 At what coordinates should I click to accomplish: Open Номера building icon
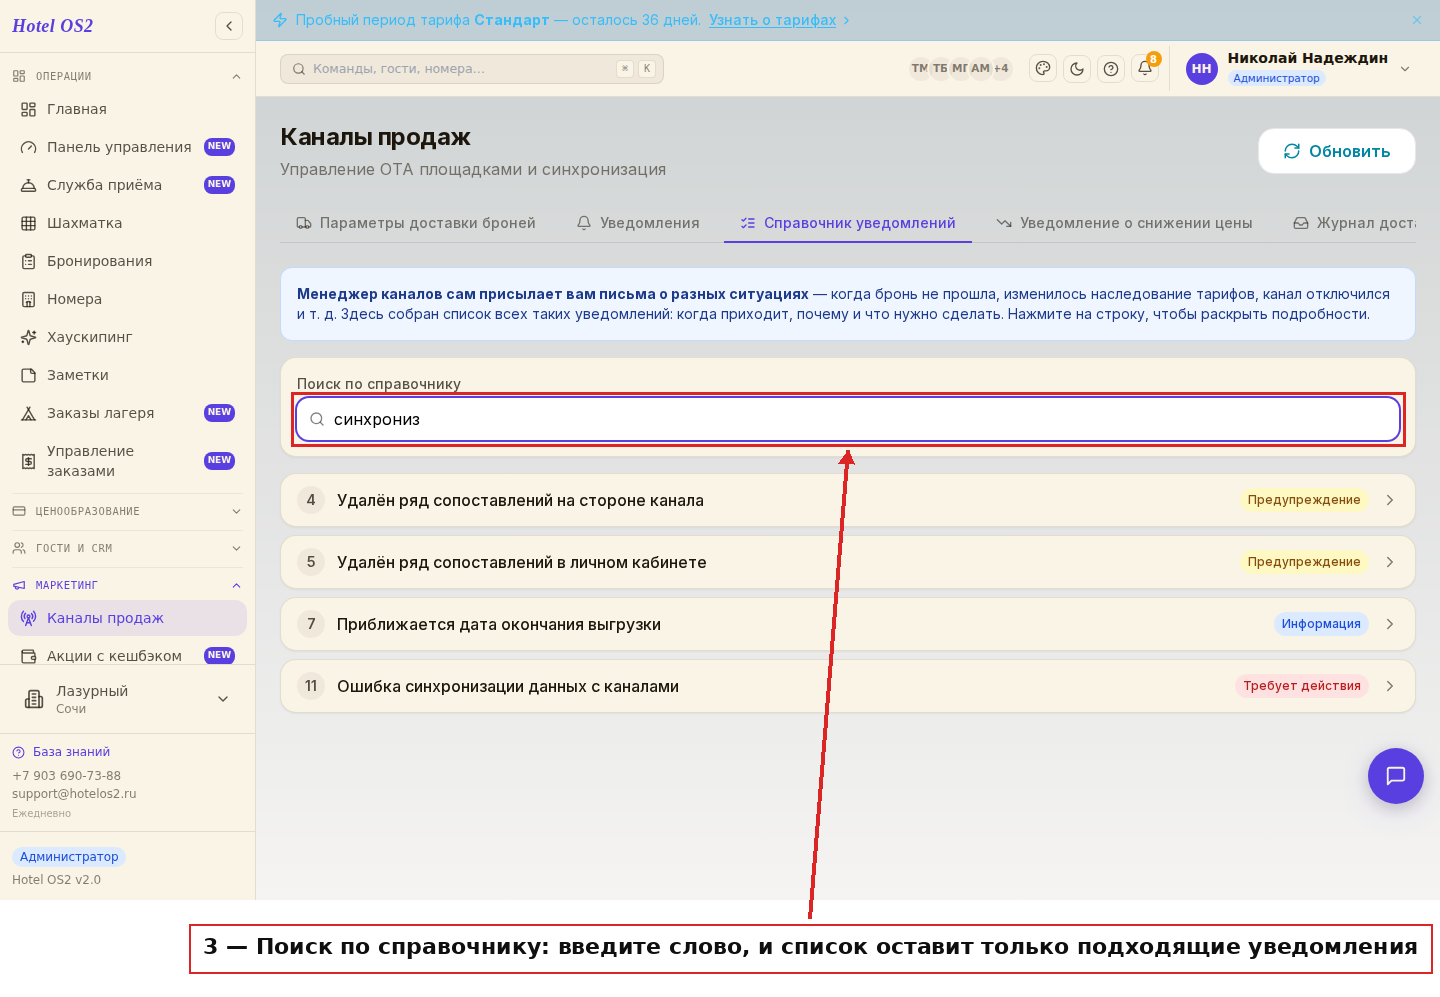29,299
